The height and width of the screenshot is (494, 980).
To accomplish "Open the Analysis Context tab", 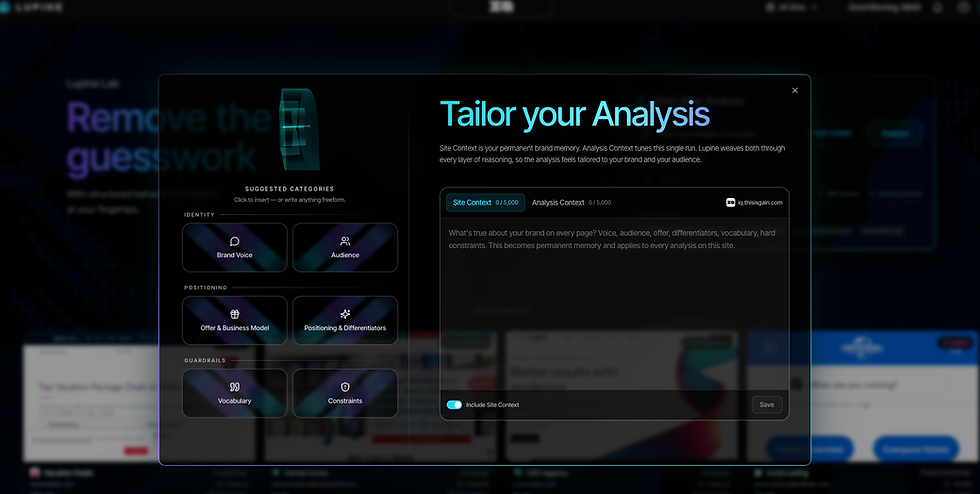I will (571, 203).
